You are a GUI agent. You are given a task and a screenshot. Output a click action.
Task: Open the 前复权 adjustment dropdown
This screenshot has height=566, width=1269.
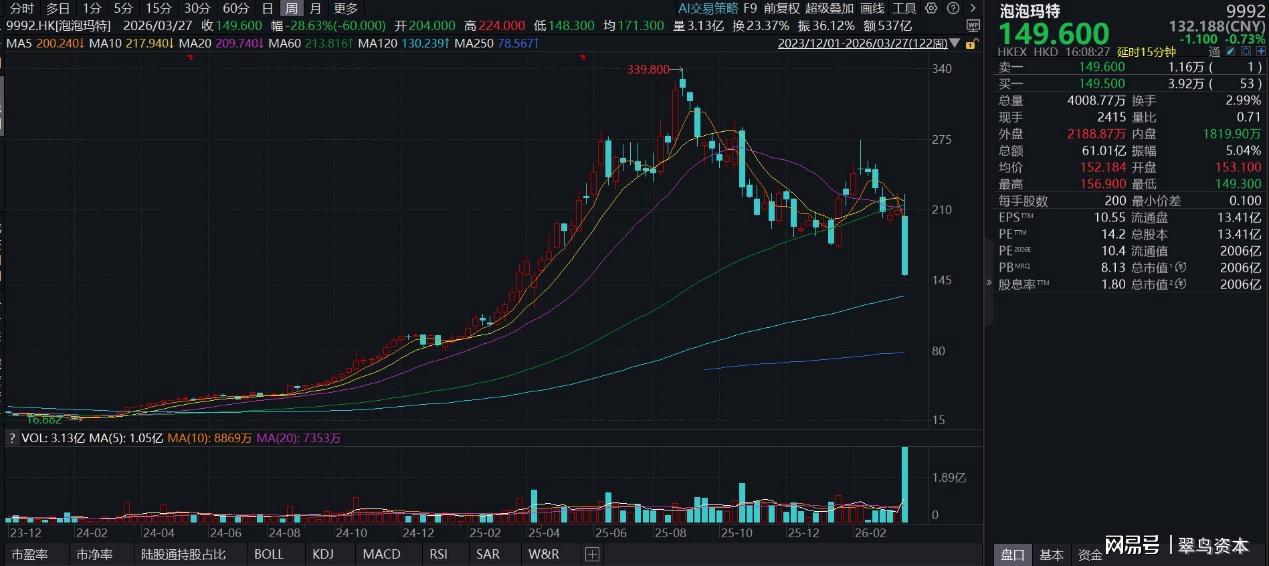point(782,8)
